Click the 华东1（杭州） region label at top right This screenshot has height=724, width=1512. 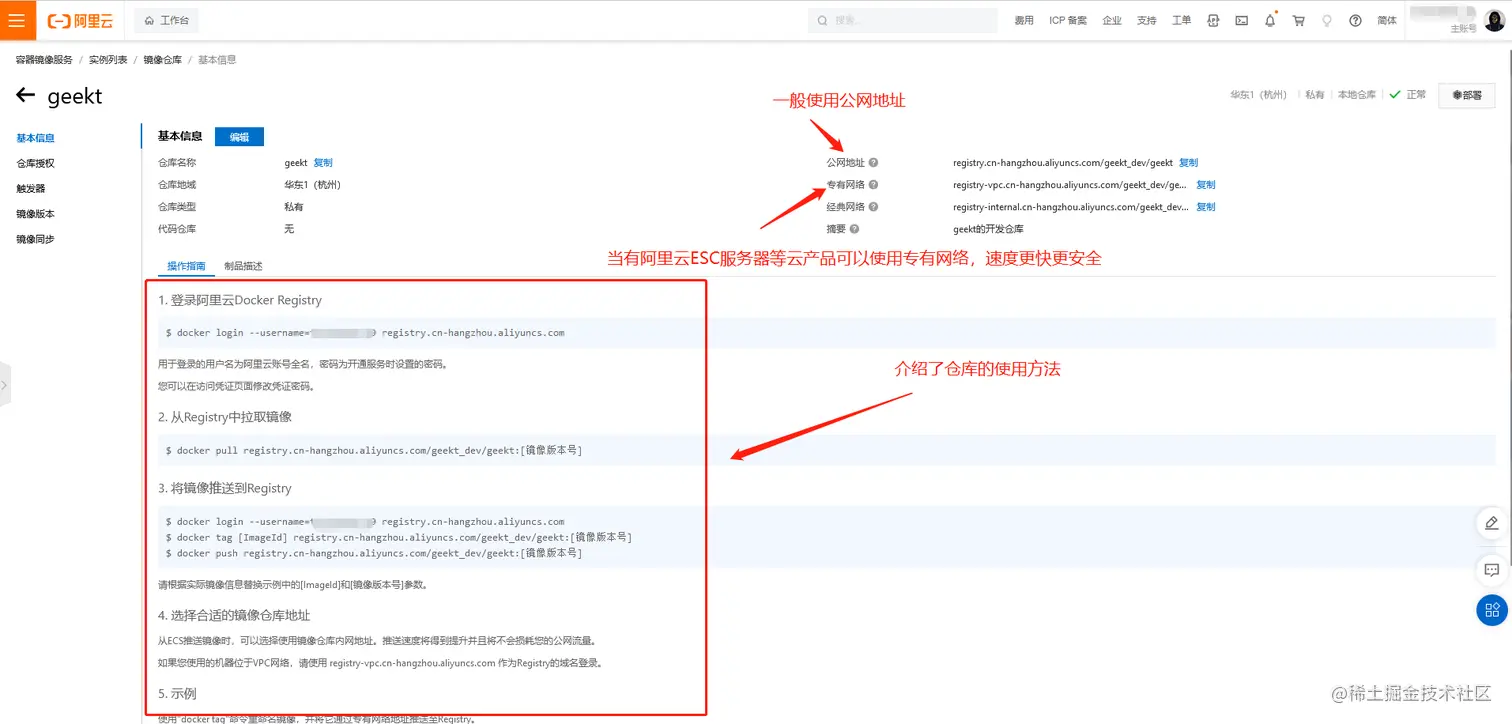click(x=1259, y=95)
